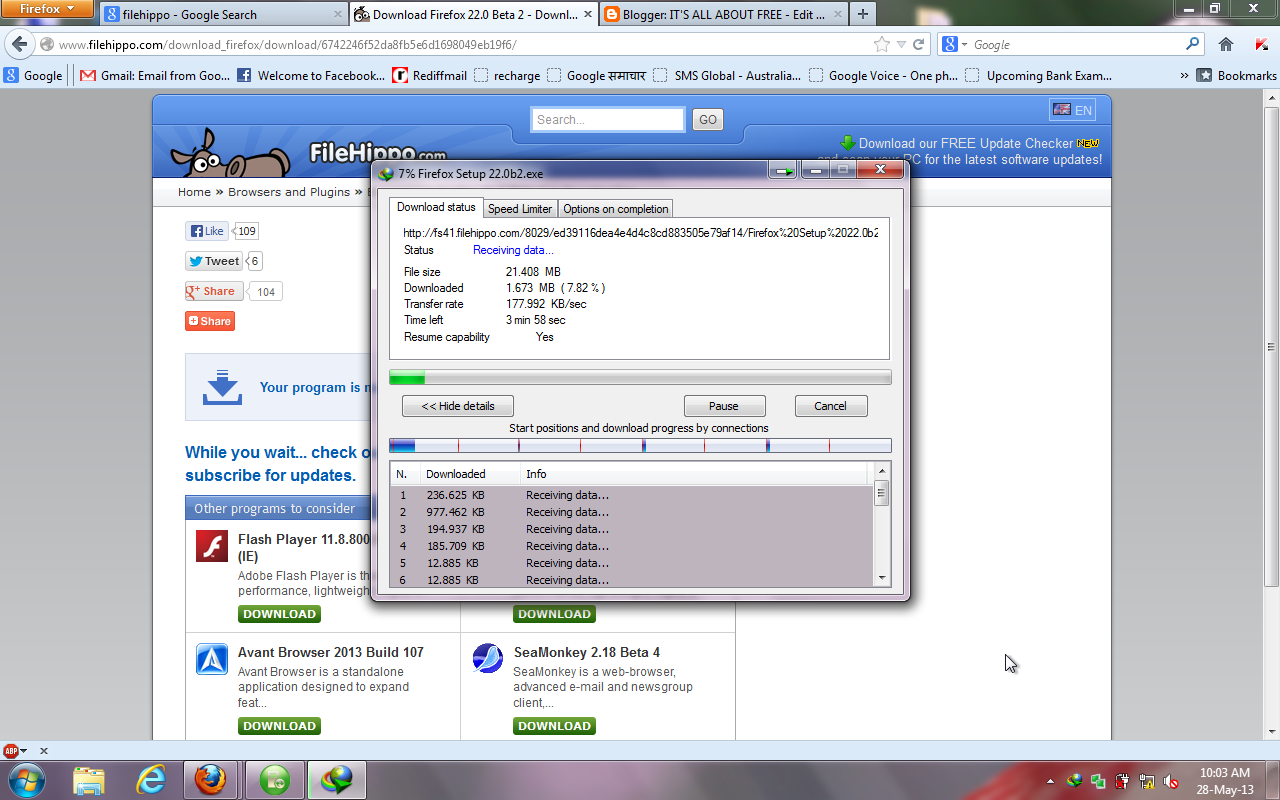Open the Gmail bookmark
The width and height of the screenshot is (1280, 800).
coord(155,75)
